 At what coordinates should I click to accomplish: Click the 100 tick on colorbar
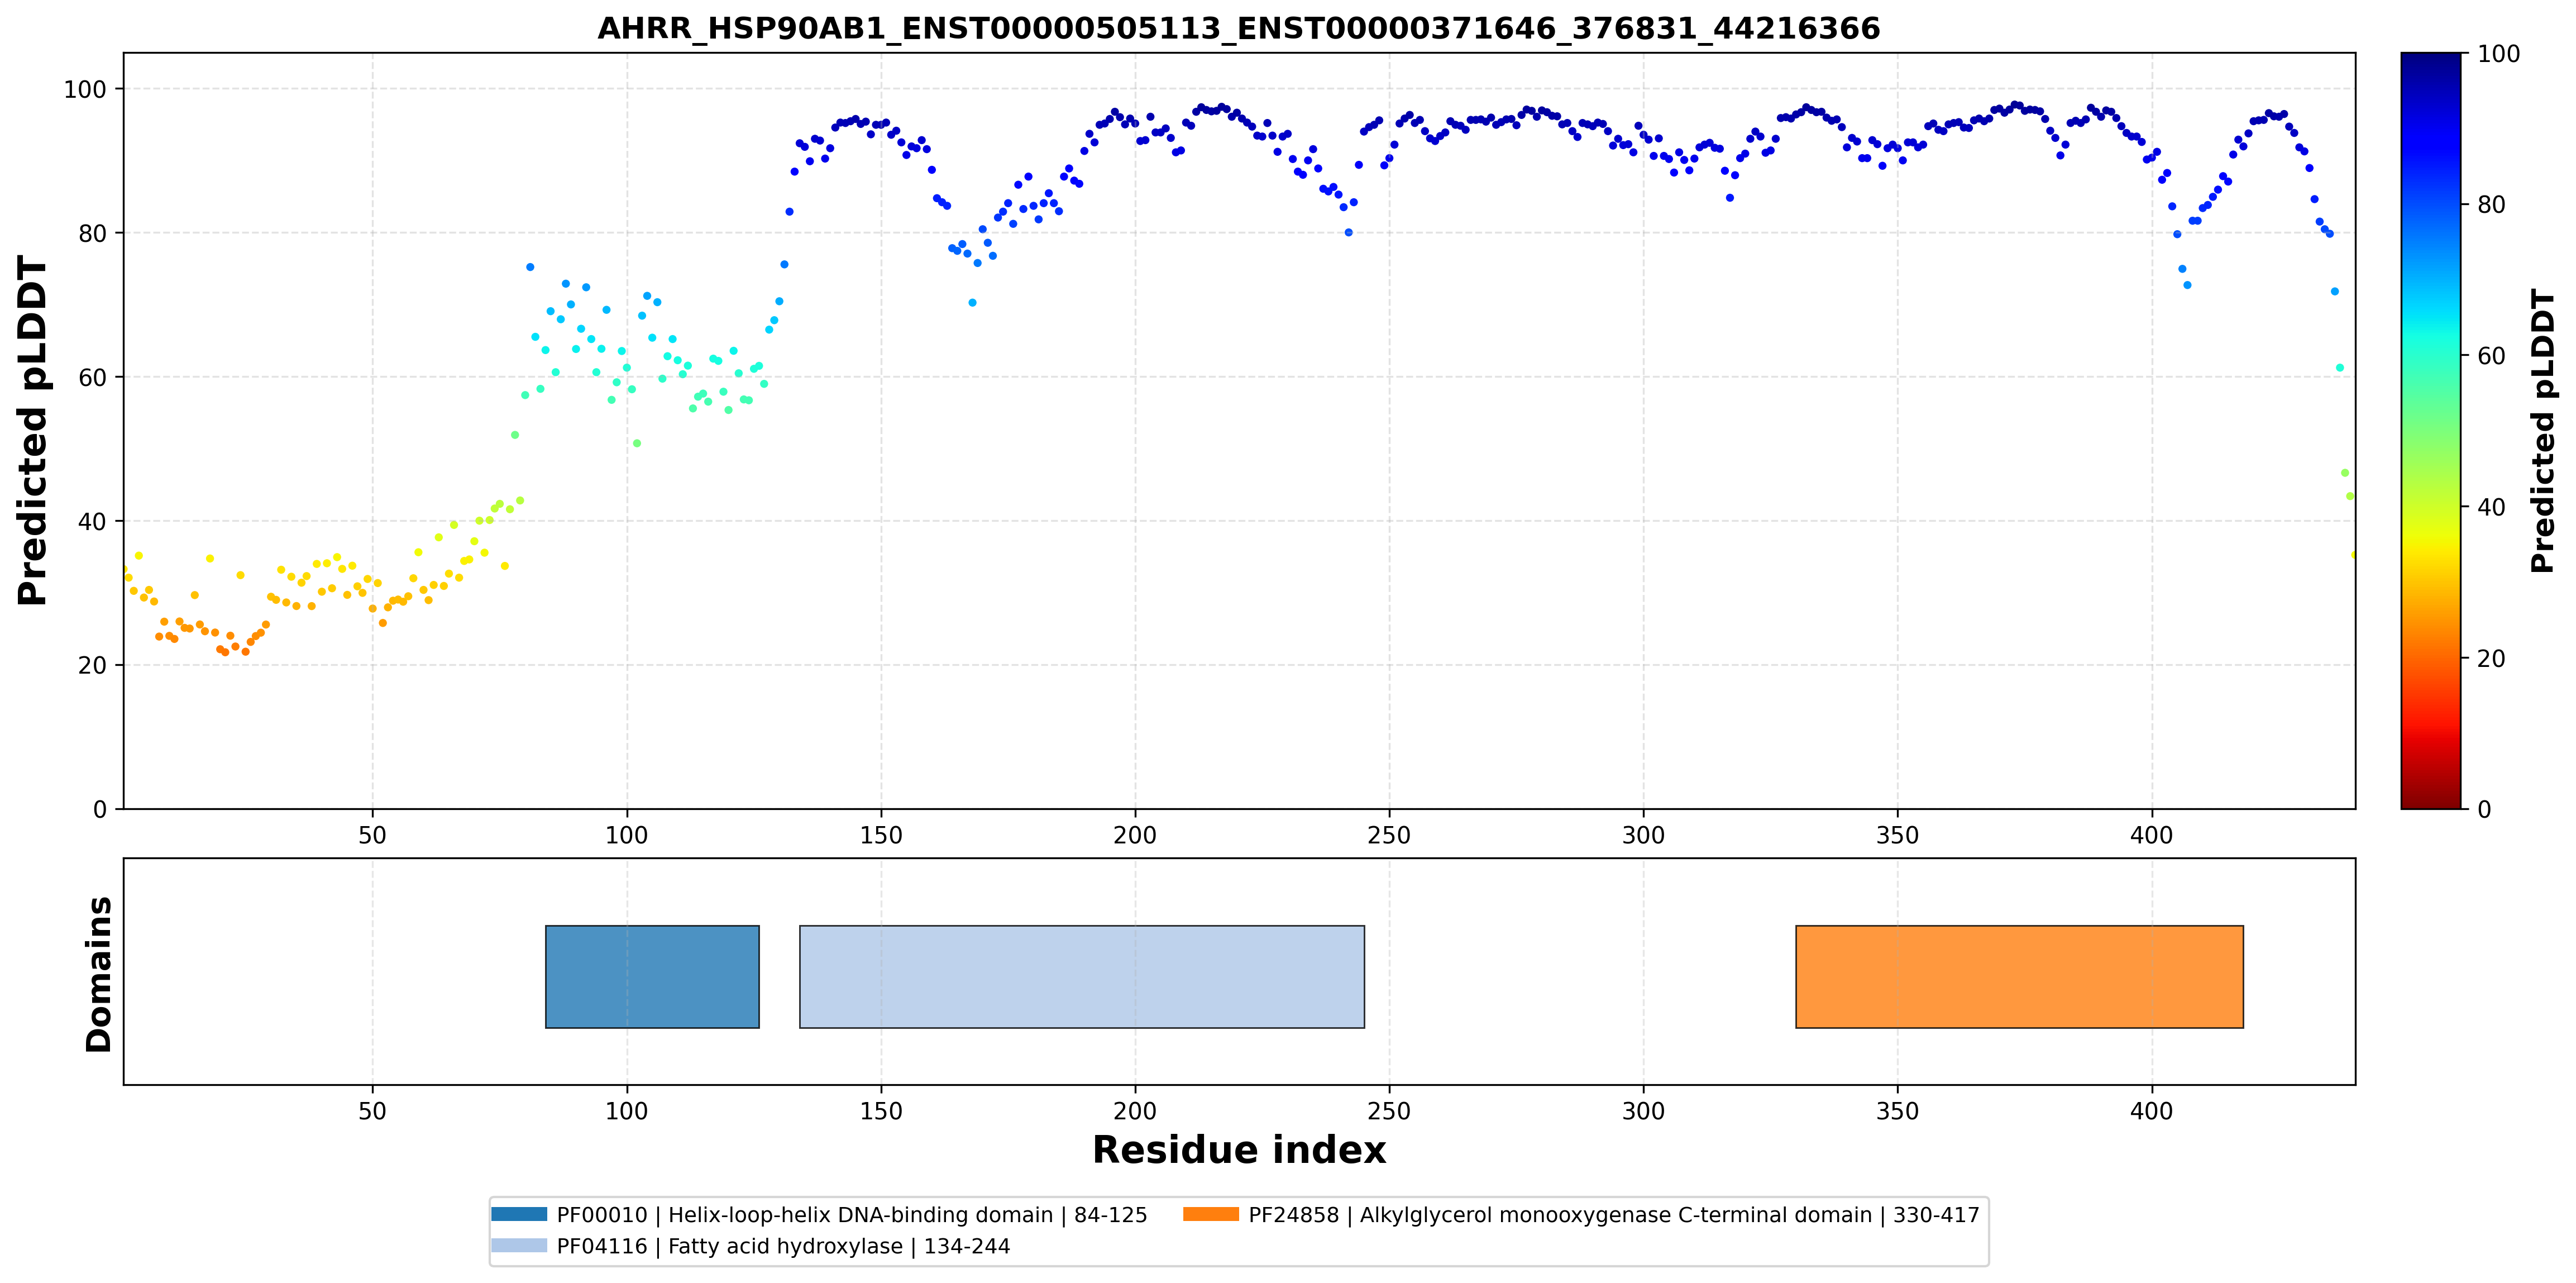2498,54
